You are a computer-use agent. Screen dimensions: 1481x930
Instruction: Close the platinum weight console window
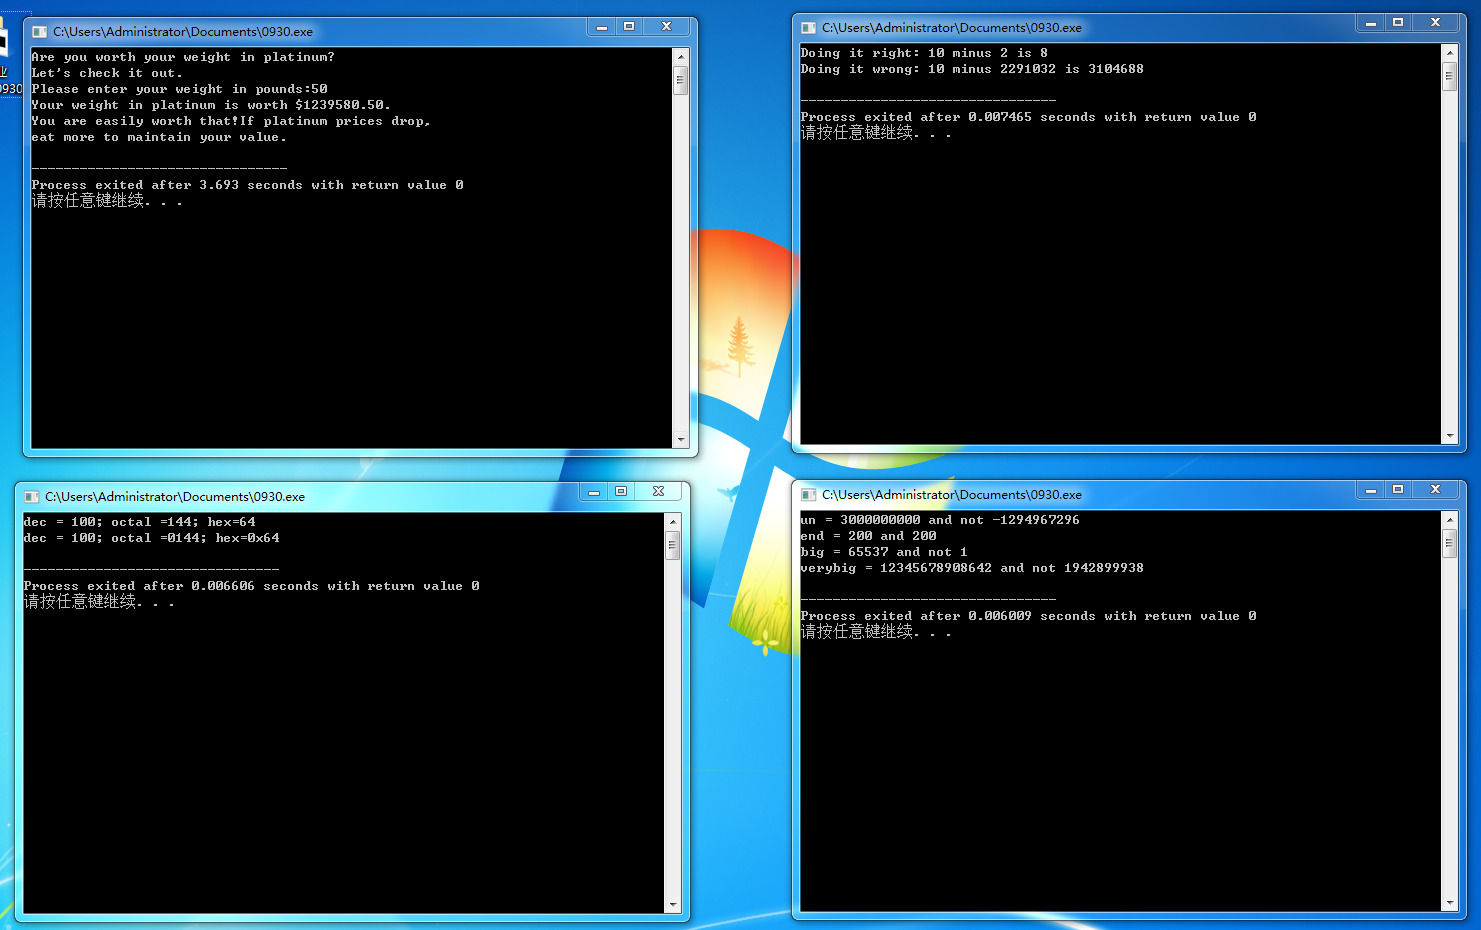[667, 27]
